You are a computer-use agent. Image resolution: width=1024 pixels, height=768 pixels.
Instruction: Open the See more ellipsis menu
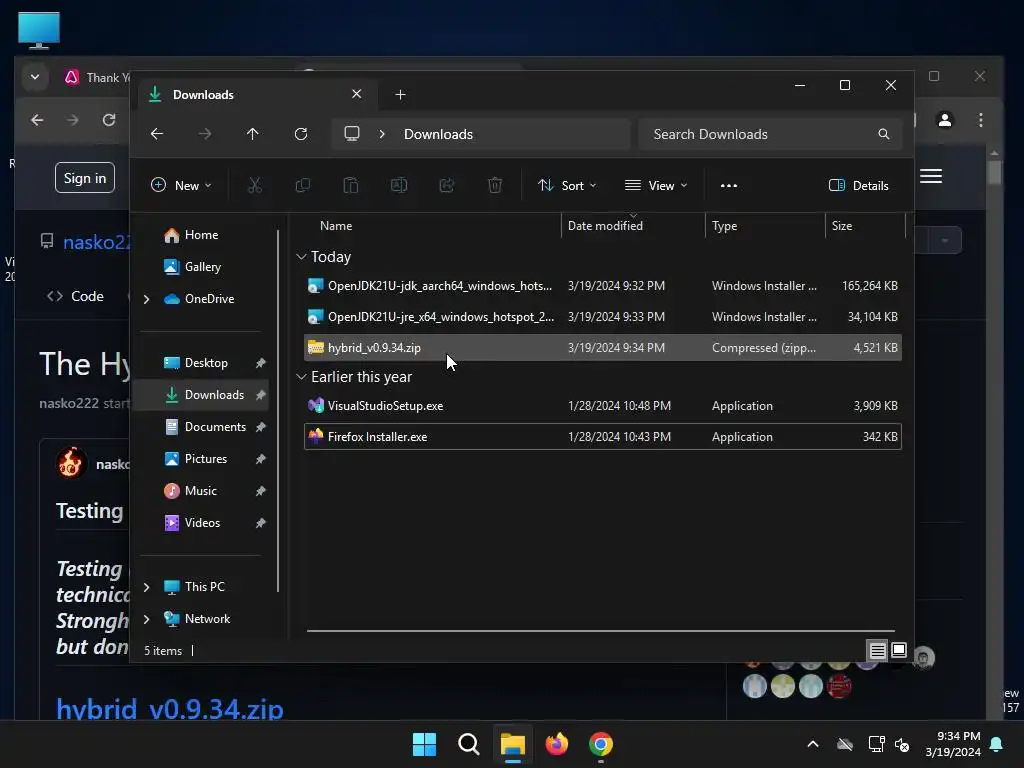coord(729,185)
